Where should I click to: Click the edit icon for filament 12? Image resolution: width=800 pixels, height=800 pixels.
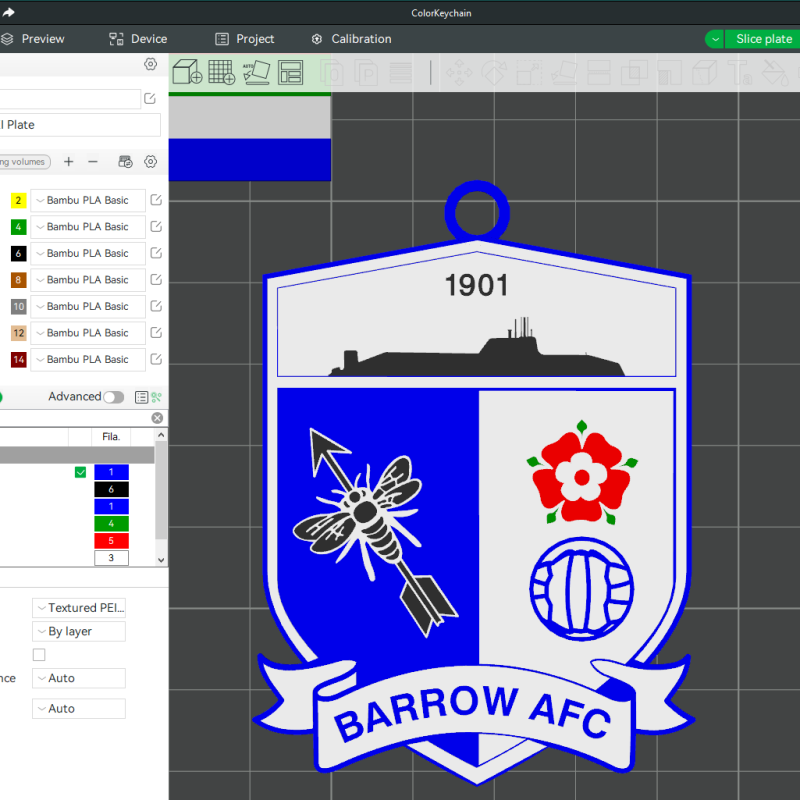pyautogui.click(x=156, y=333)
